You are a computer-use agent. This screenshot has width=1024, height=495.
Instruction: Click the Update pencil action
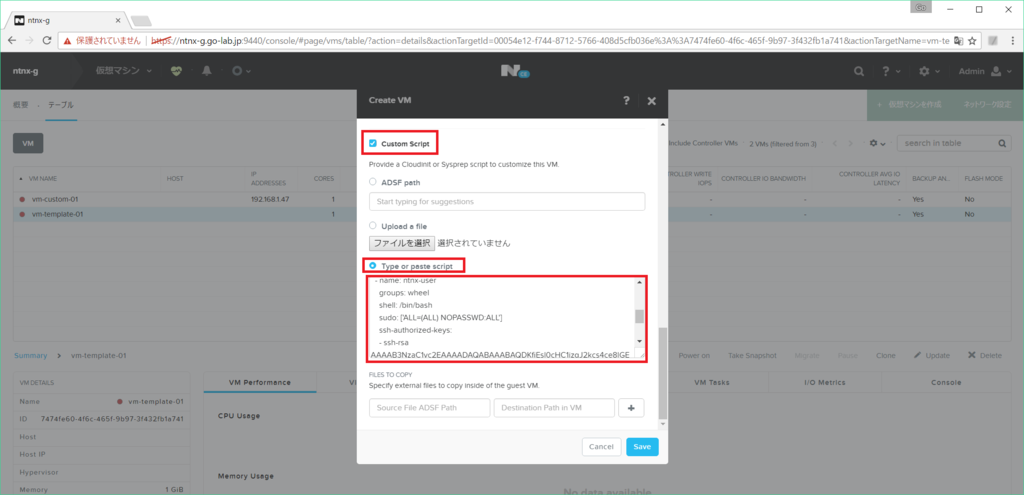pos(932,355)
